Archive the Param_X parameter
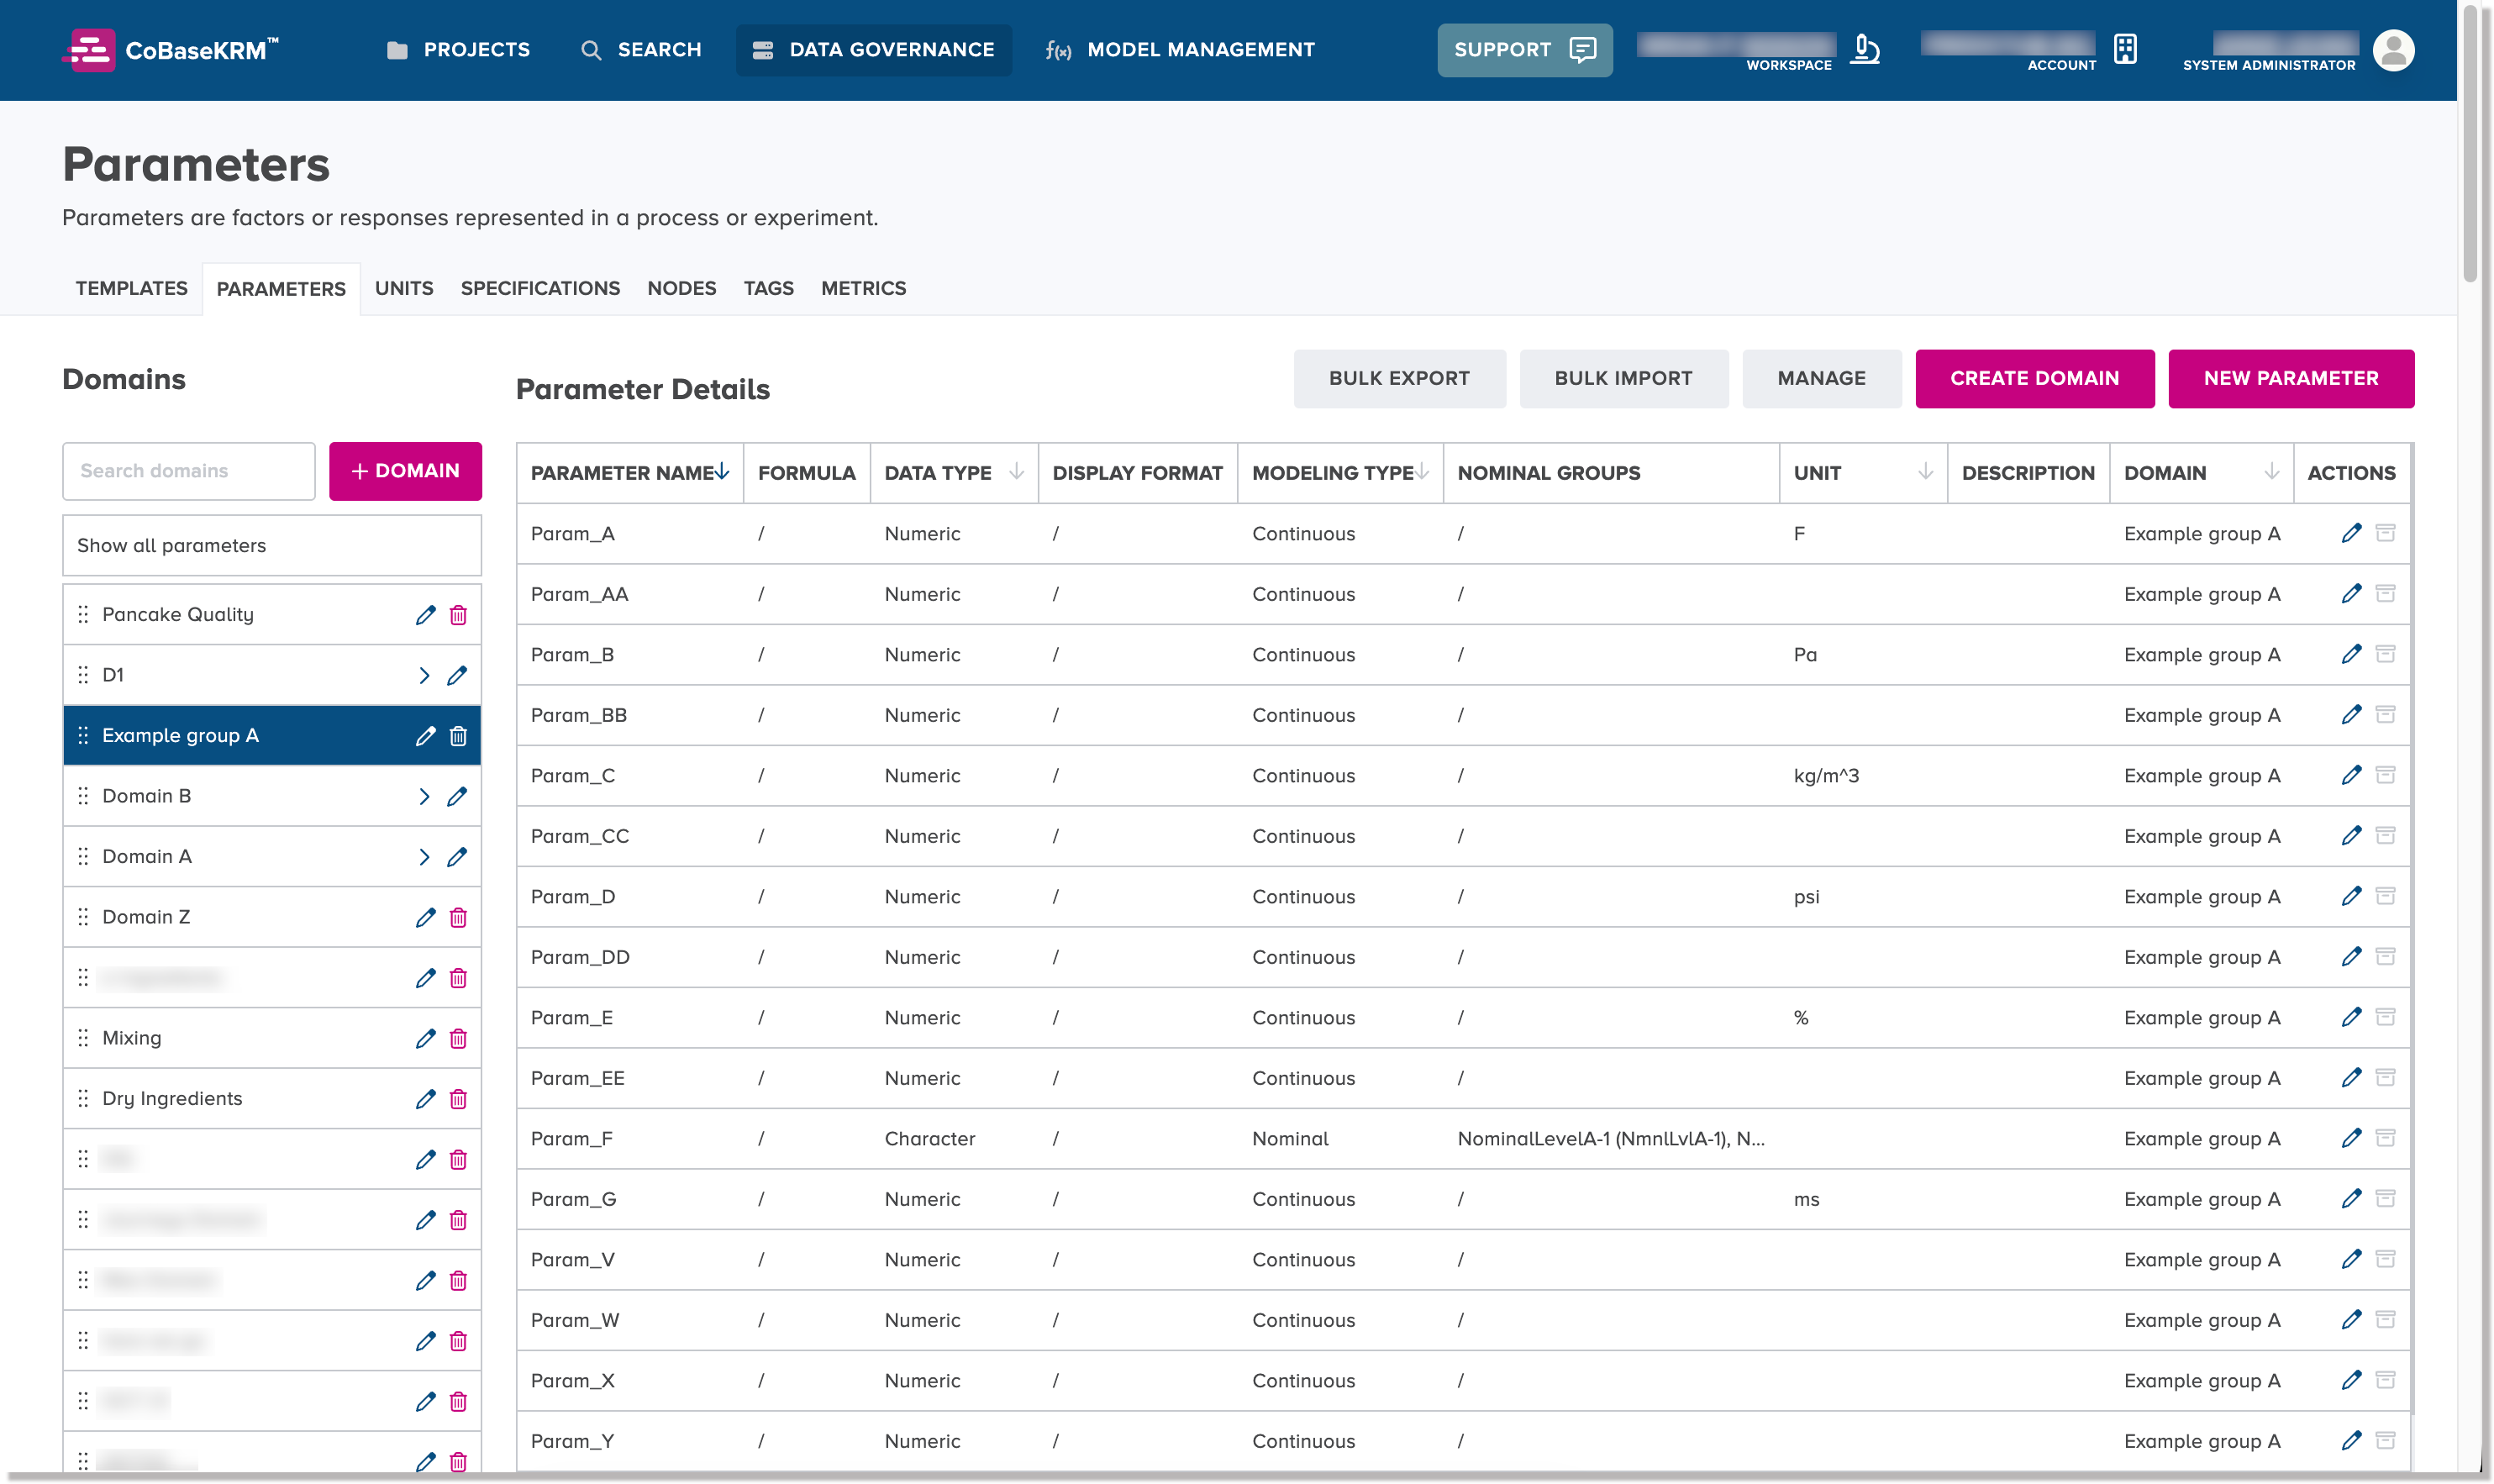2494x1484 pixels. pyautogui.click(x=2385, y=1380)
